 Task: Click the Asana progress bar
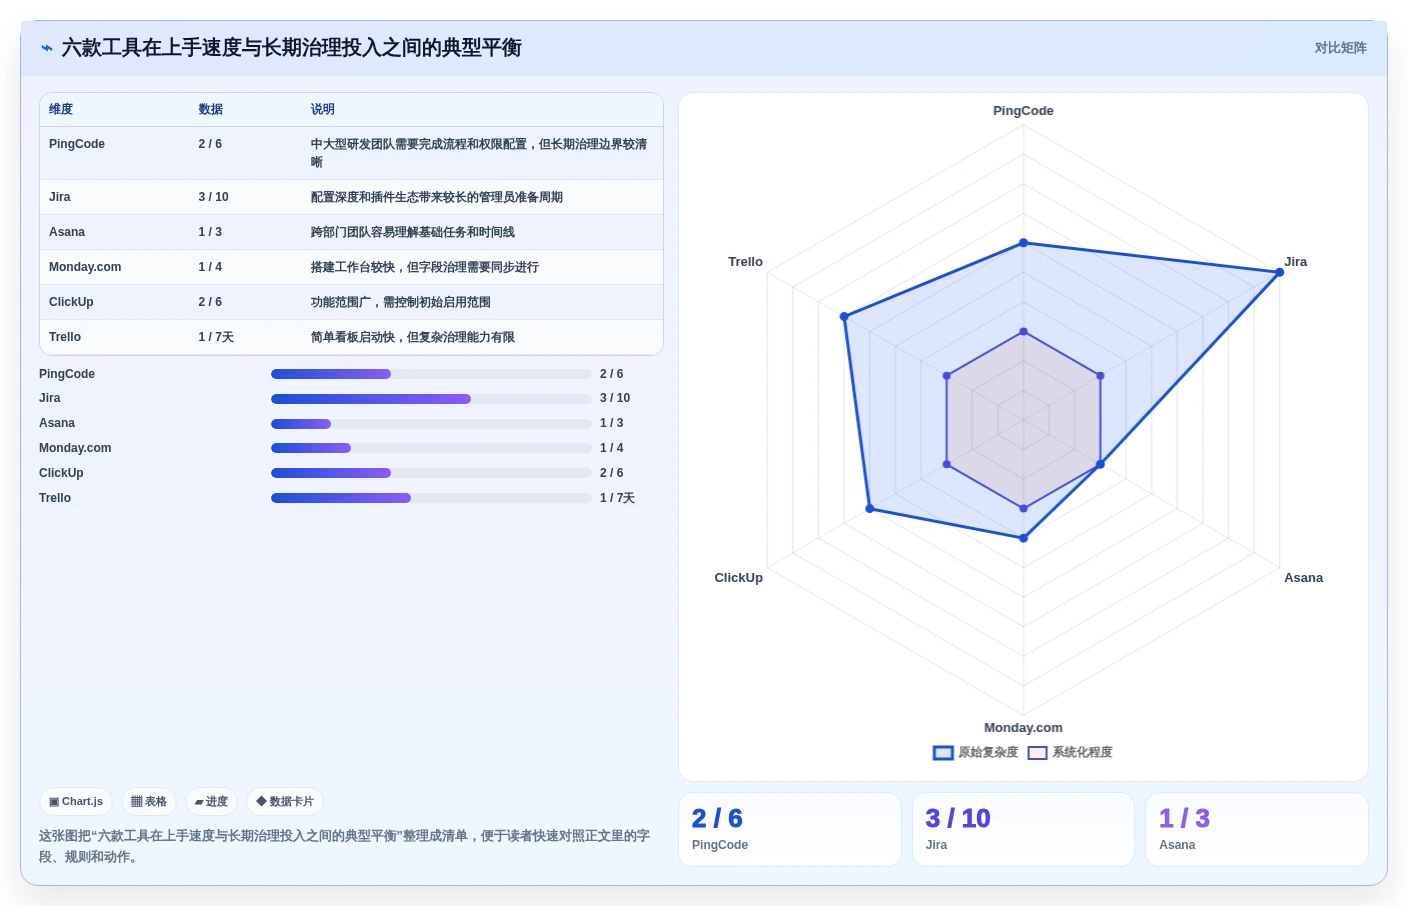(x=431, y=424)
